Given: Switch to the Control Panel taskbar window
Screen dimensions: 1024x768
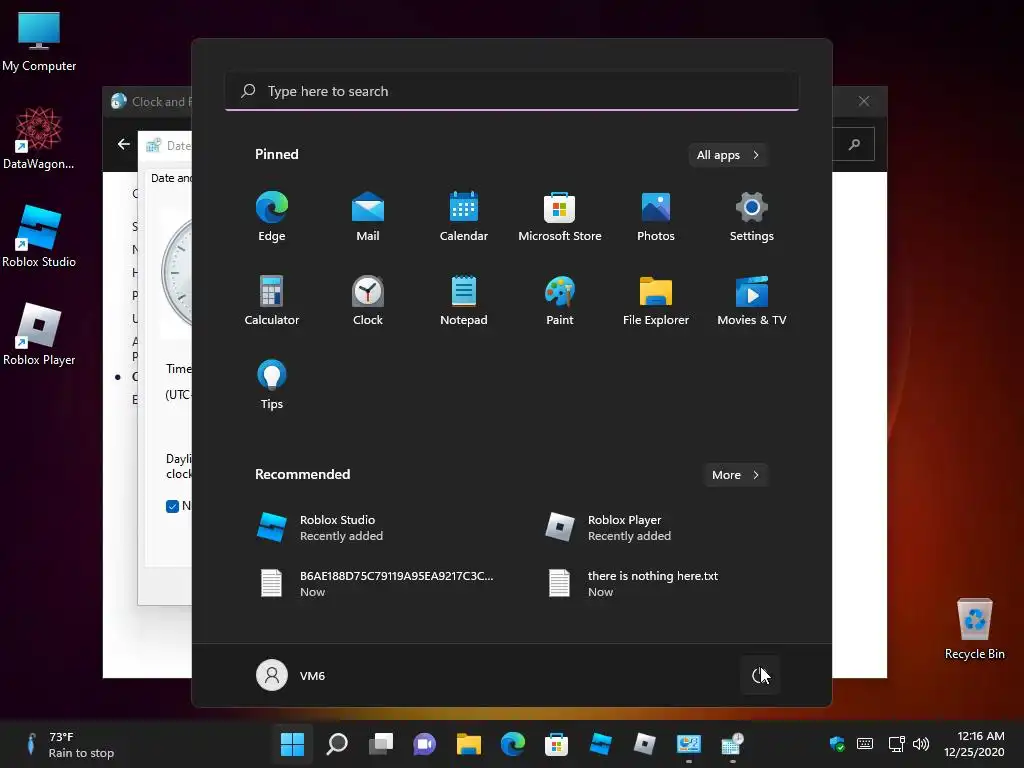Looking at the screenshot, I should [688, 743].
